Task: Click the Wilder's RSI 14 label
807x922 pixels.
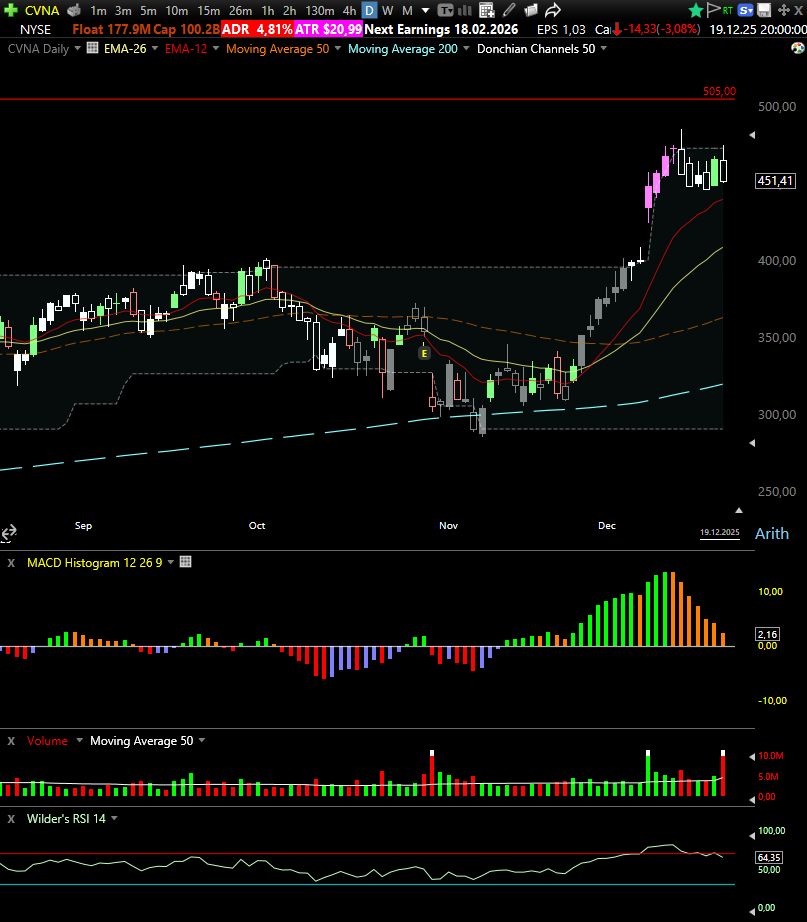Action: [x=66, y=819]
